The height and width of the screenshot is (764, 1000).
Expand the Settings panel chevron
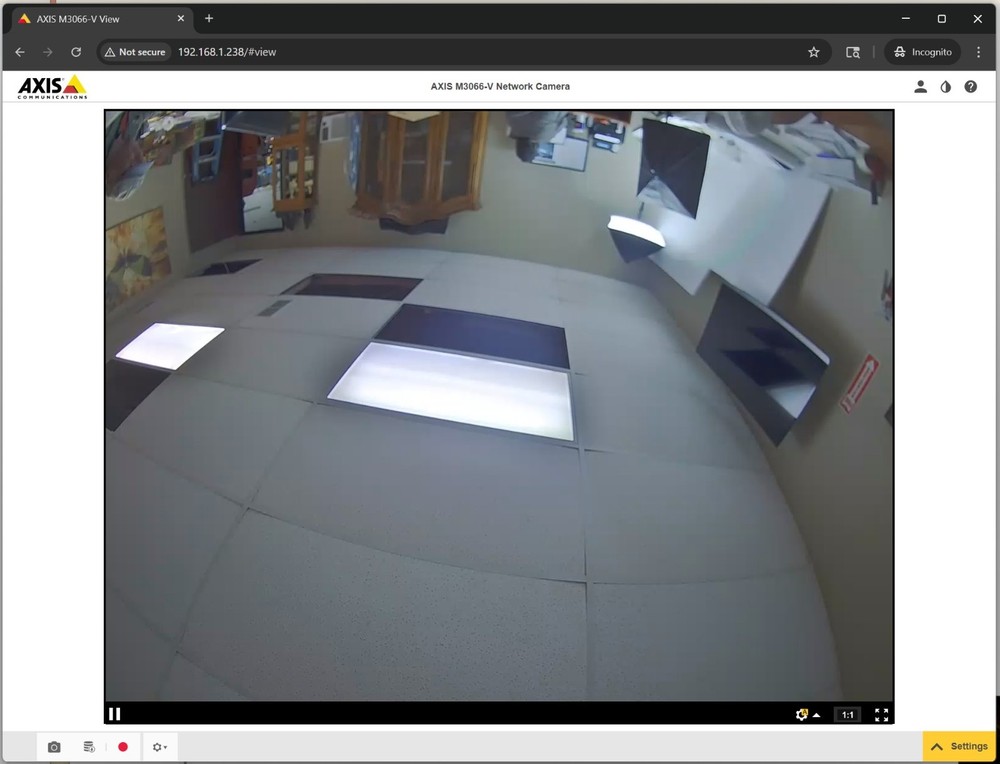click(x=937, y=746)
